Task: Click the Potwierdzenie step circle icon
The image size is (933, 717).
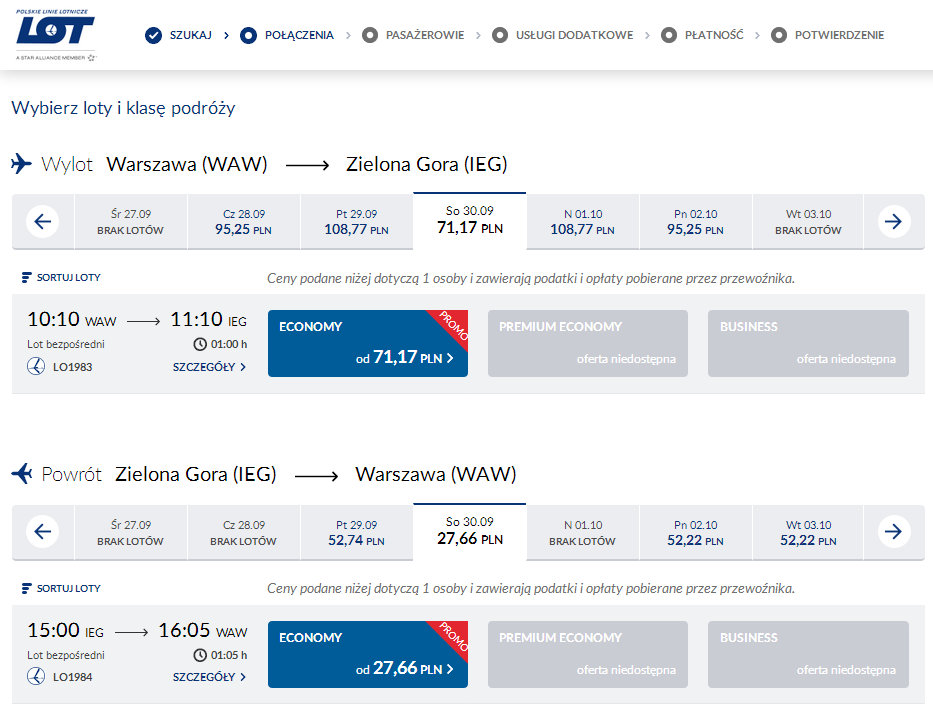Action: click(779, 35)
